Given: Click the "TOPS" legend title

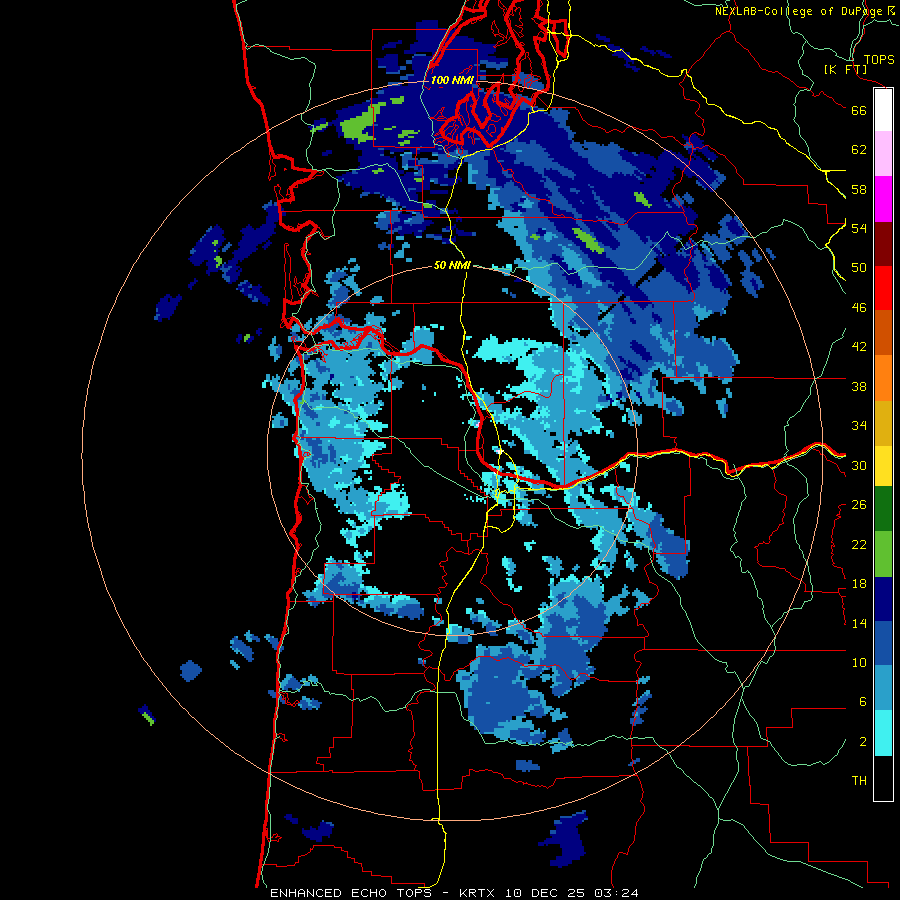Looking at the screenshot, I should (879, 60).
